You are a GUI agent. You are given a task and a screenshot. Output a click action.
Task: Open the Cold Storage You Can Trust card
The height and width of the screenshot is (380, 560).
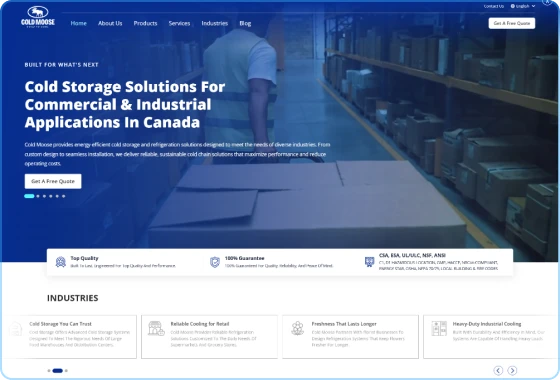coord(70,336)
